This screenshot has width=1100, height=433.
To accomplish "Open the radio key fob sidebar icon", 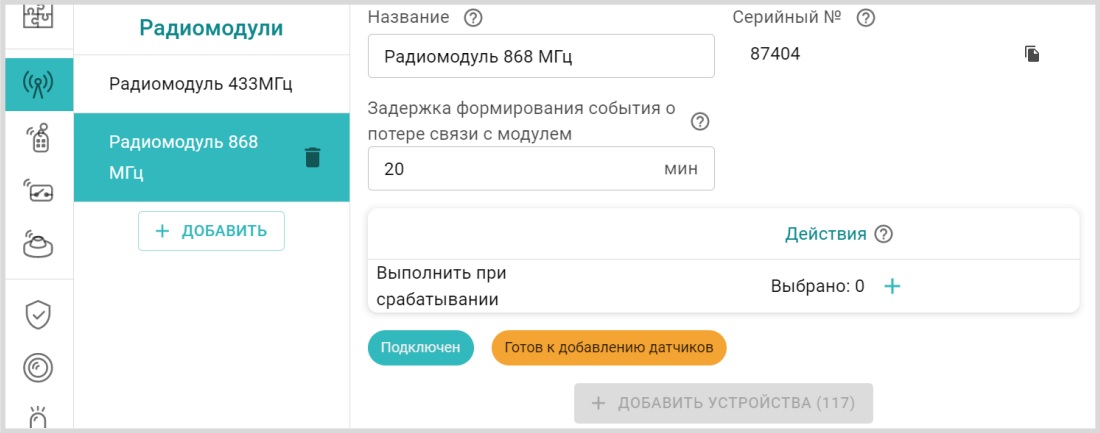I will (39, 138).
